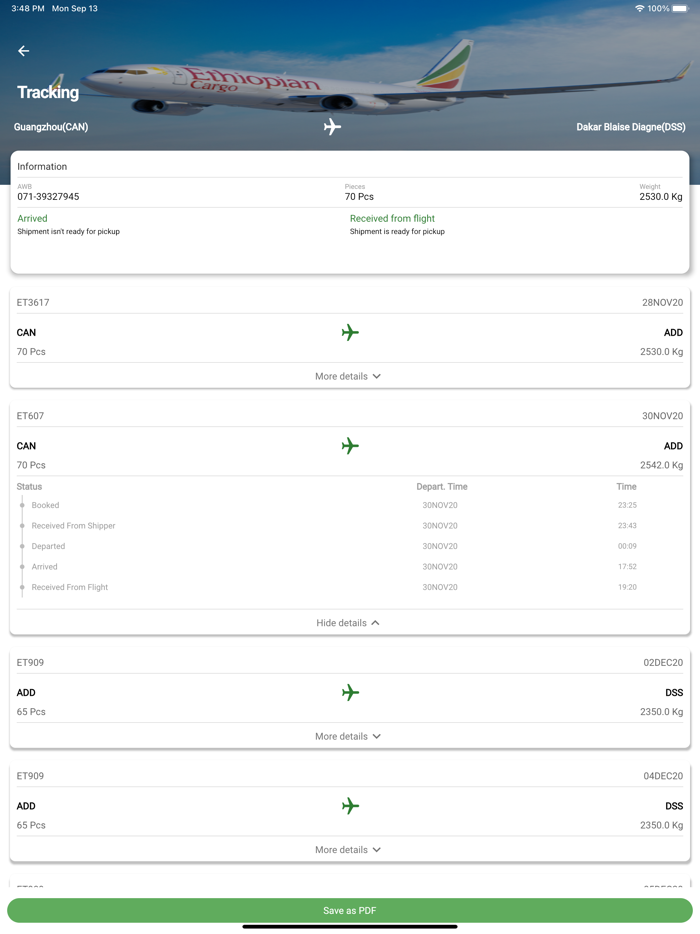
Task: Tap the date 28NOV20
Action: [x=662, y=303]
